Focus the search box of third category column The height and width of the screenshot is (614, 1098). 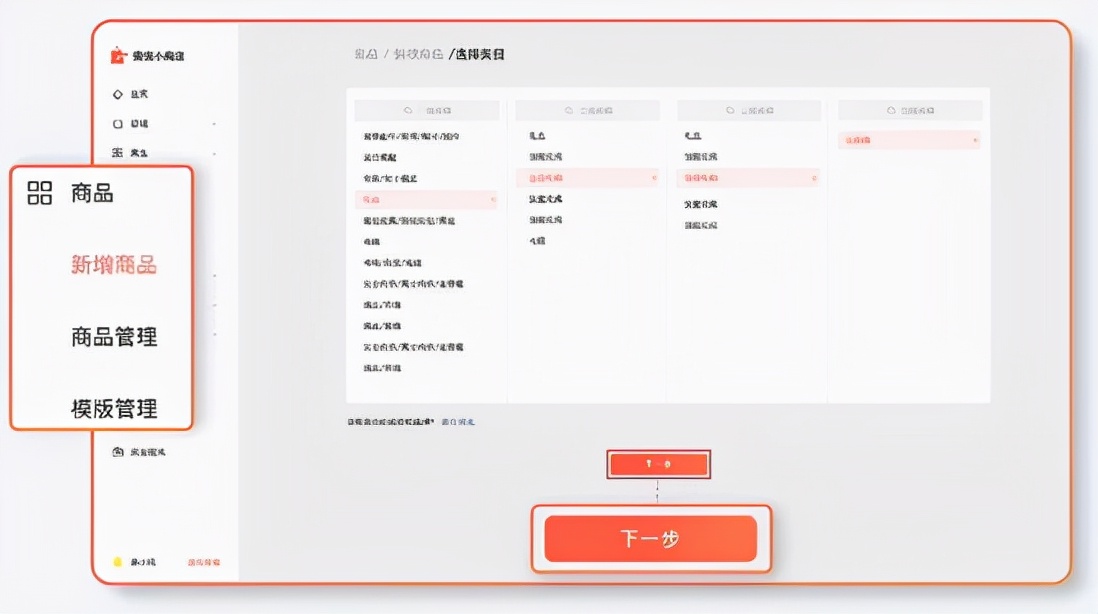[749, 111]
